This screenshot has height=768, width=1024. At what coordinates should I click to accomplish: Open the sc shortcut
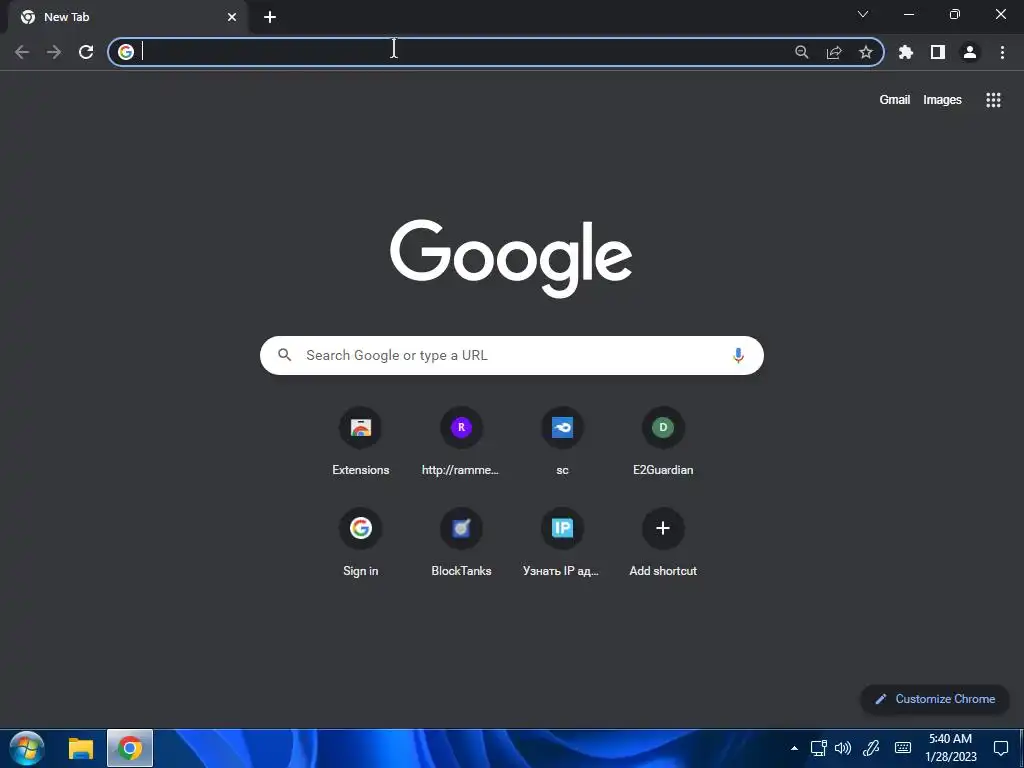click(562, 442)
